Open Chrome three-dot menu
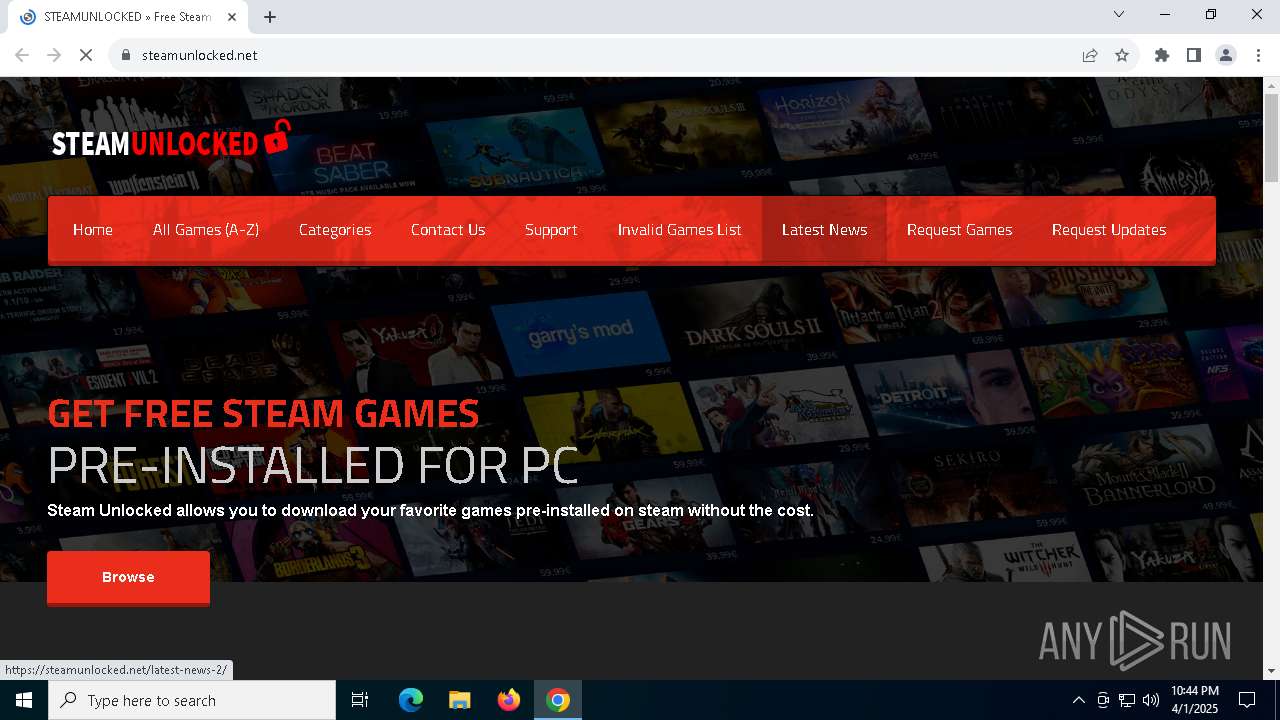Screen dimensions: 1280x720 1258,55
